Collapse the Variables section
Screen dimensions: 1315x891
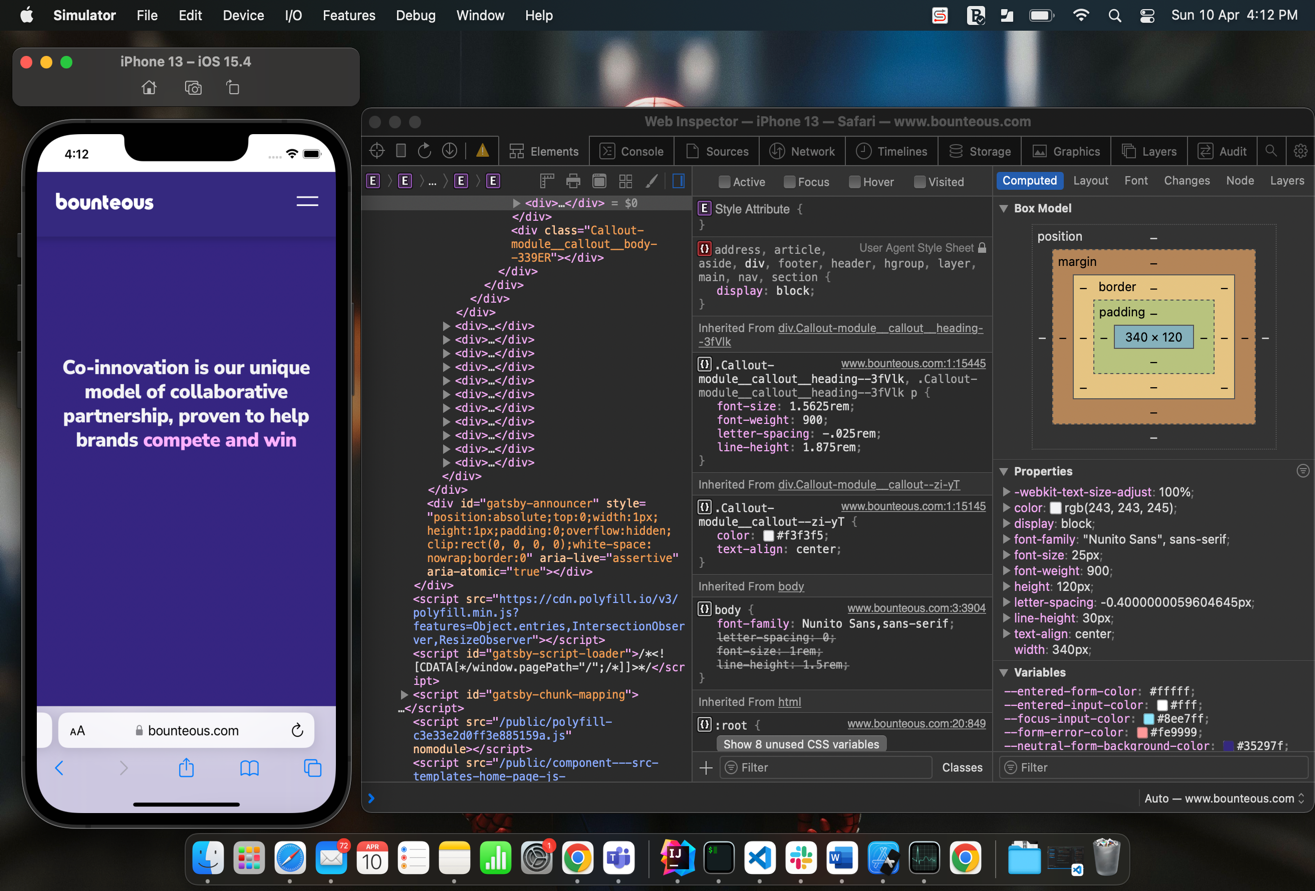coord(1004,673)
